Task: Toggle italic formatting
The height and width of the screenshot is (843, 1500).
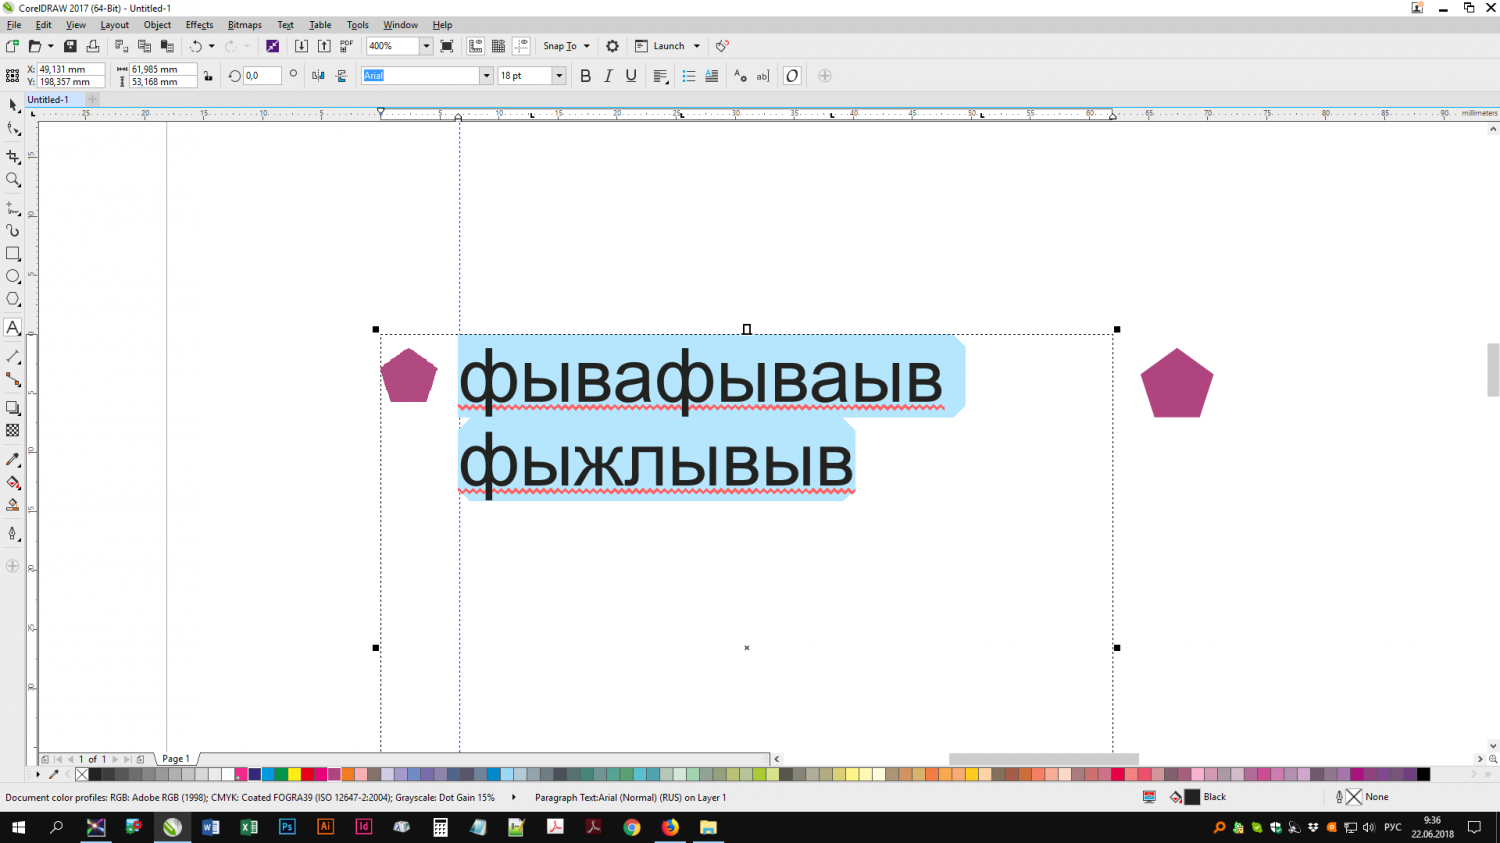Action: (608, 75)
